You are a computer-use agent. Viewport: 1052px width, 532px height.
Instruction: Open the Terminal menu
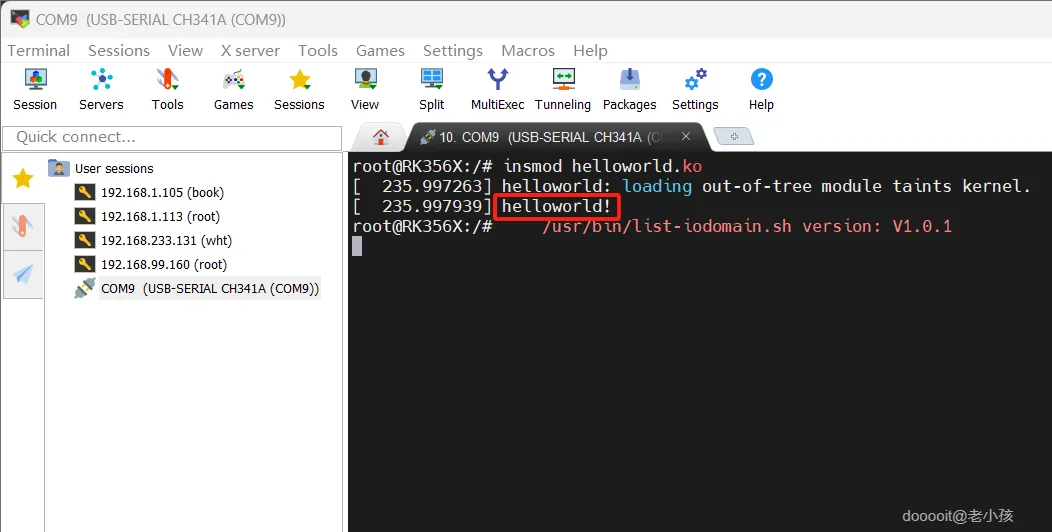(38, 50)
